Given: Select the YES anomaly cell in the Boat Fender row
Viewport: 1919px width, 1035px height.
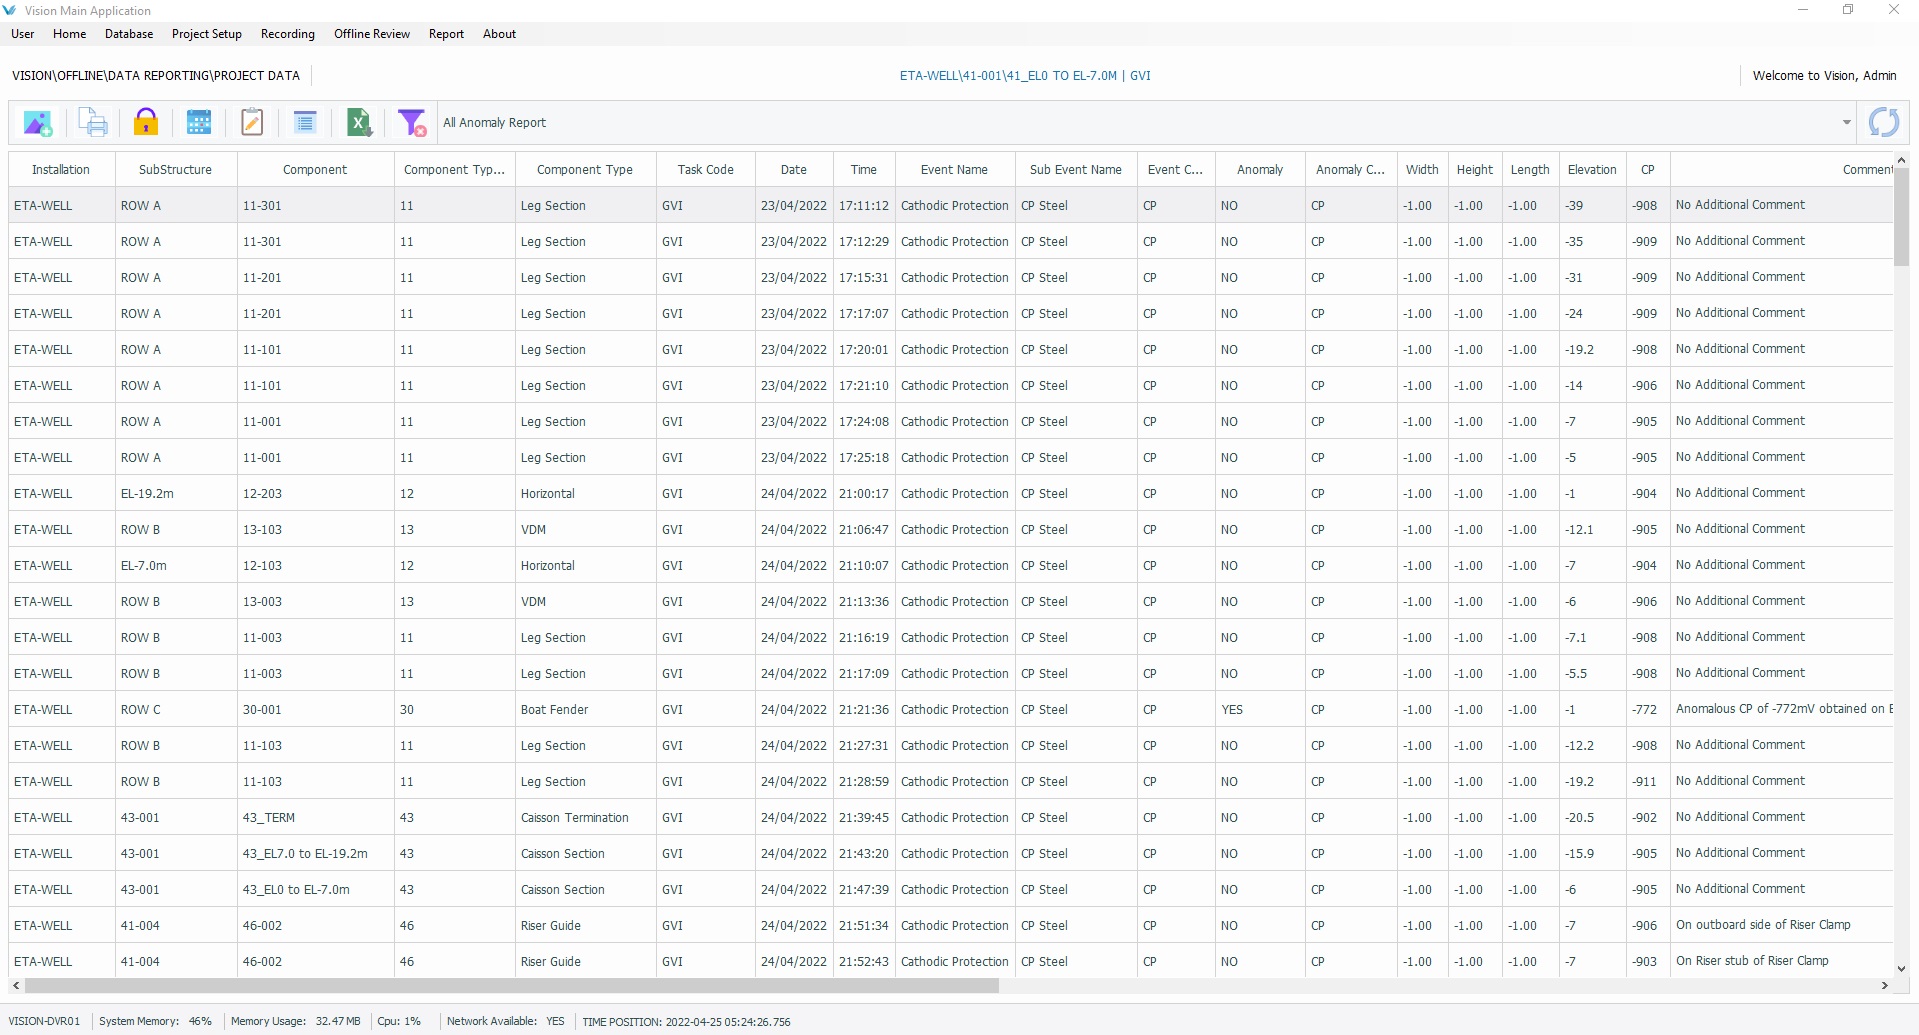Looking at the screenshot, I should [1260, 710].
